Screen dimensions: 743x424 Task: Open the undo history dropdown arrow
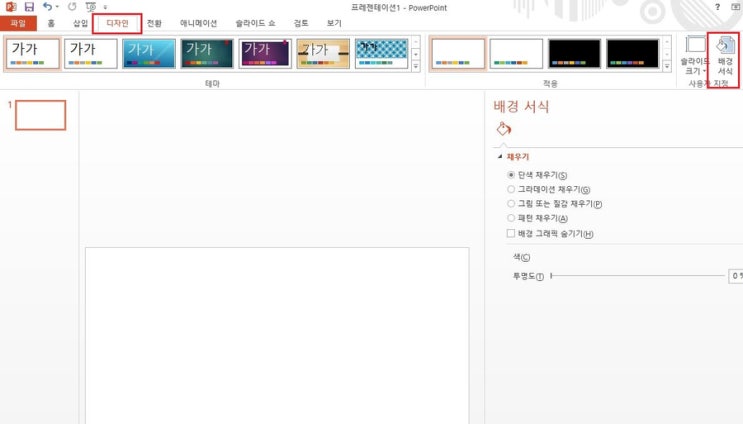(57, 7)
